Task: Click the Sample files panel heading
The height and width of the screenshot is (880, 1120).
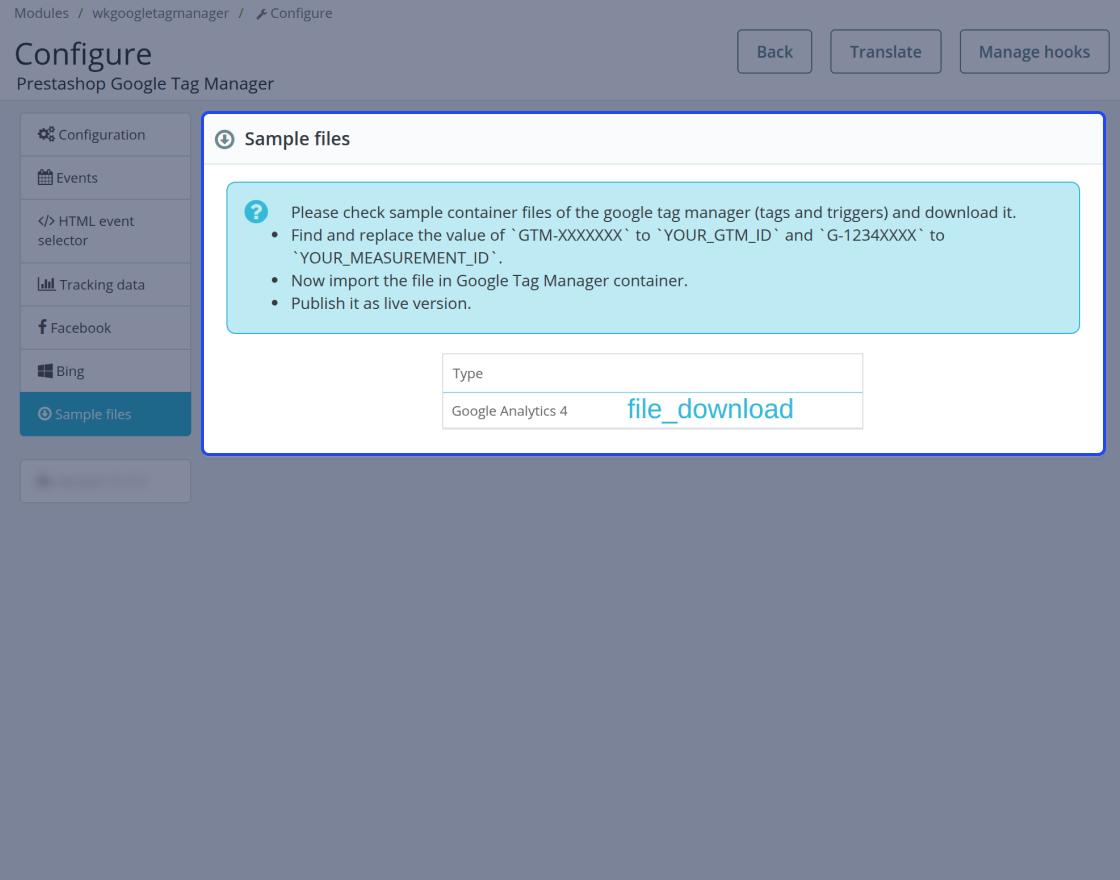Action: pyautogui.click(x=297, y=139)
